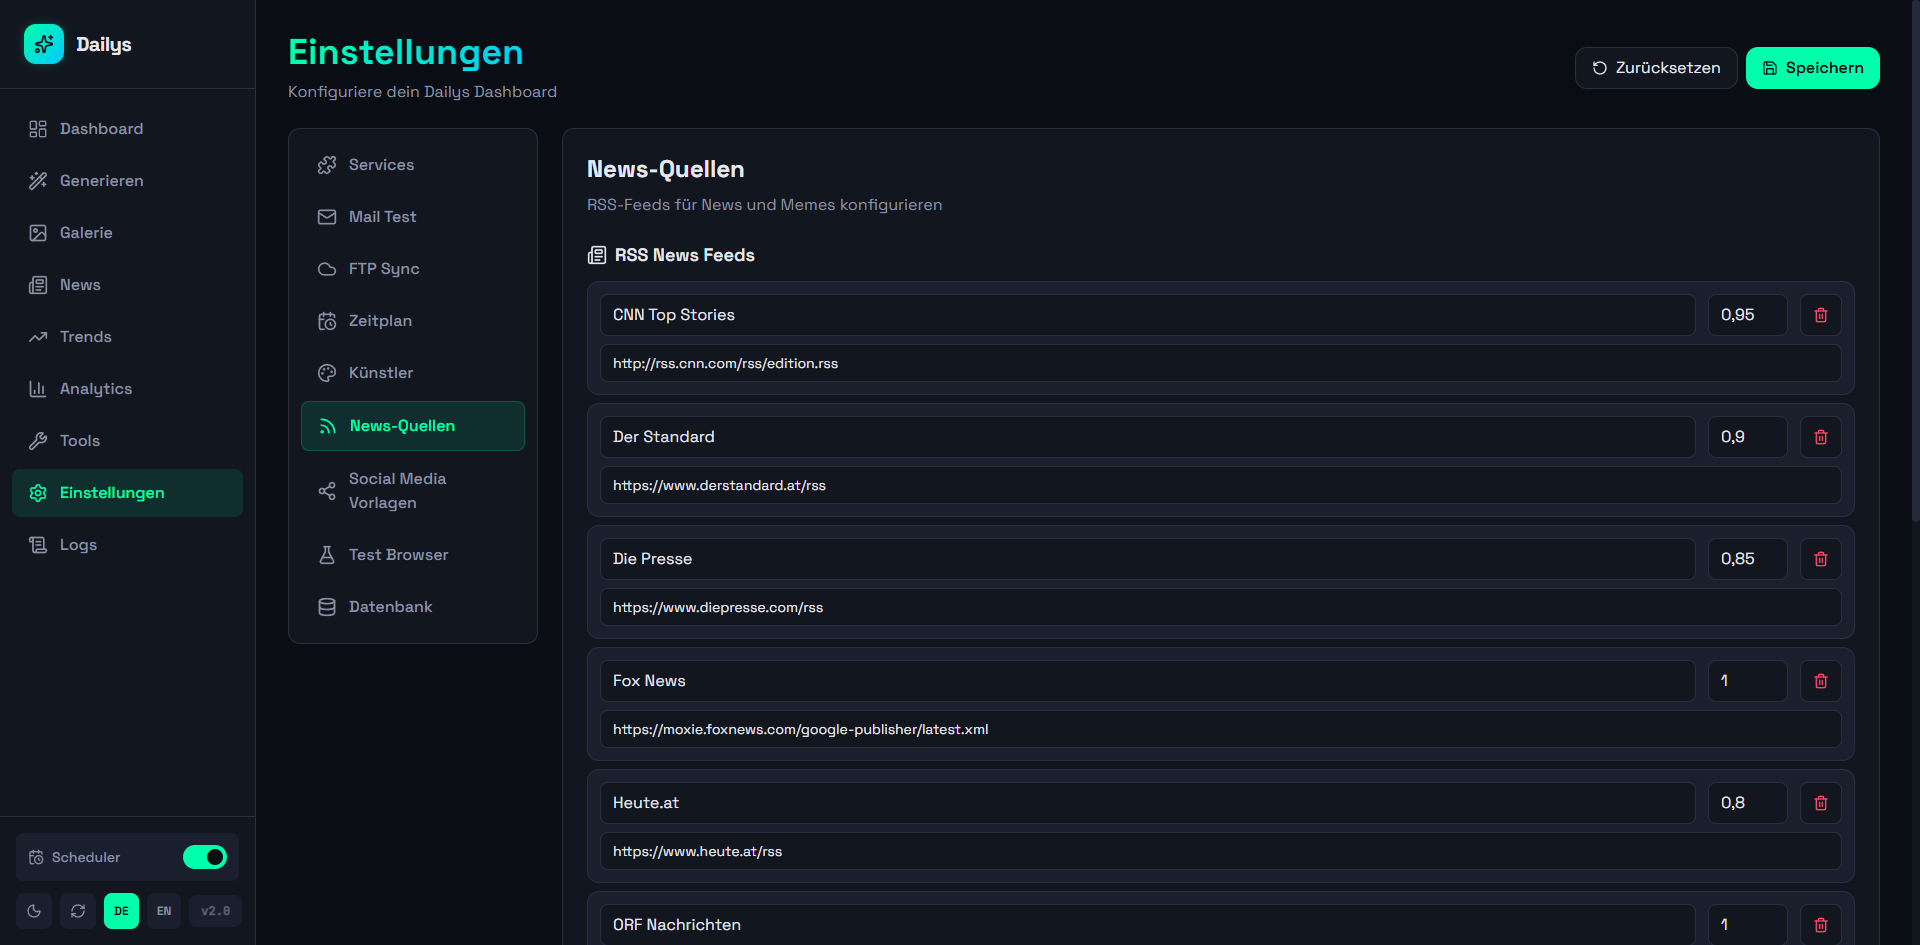1920x945 pixels.
Task: Click the Der Standard URL field
Action: [1220, 485]
